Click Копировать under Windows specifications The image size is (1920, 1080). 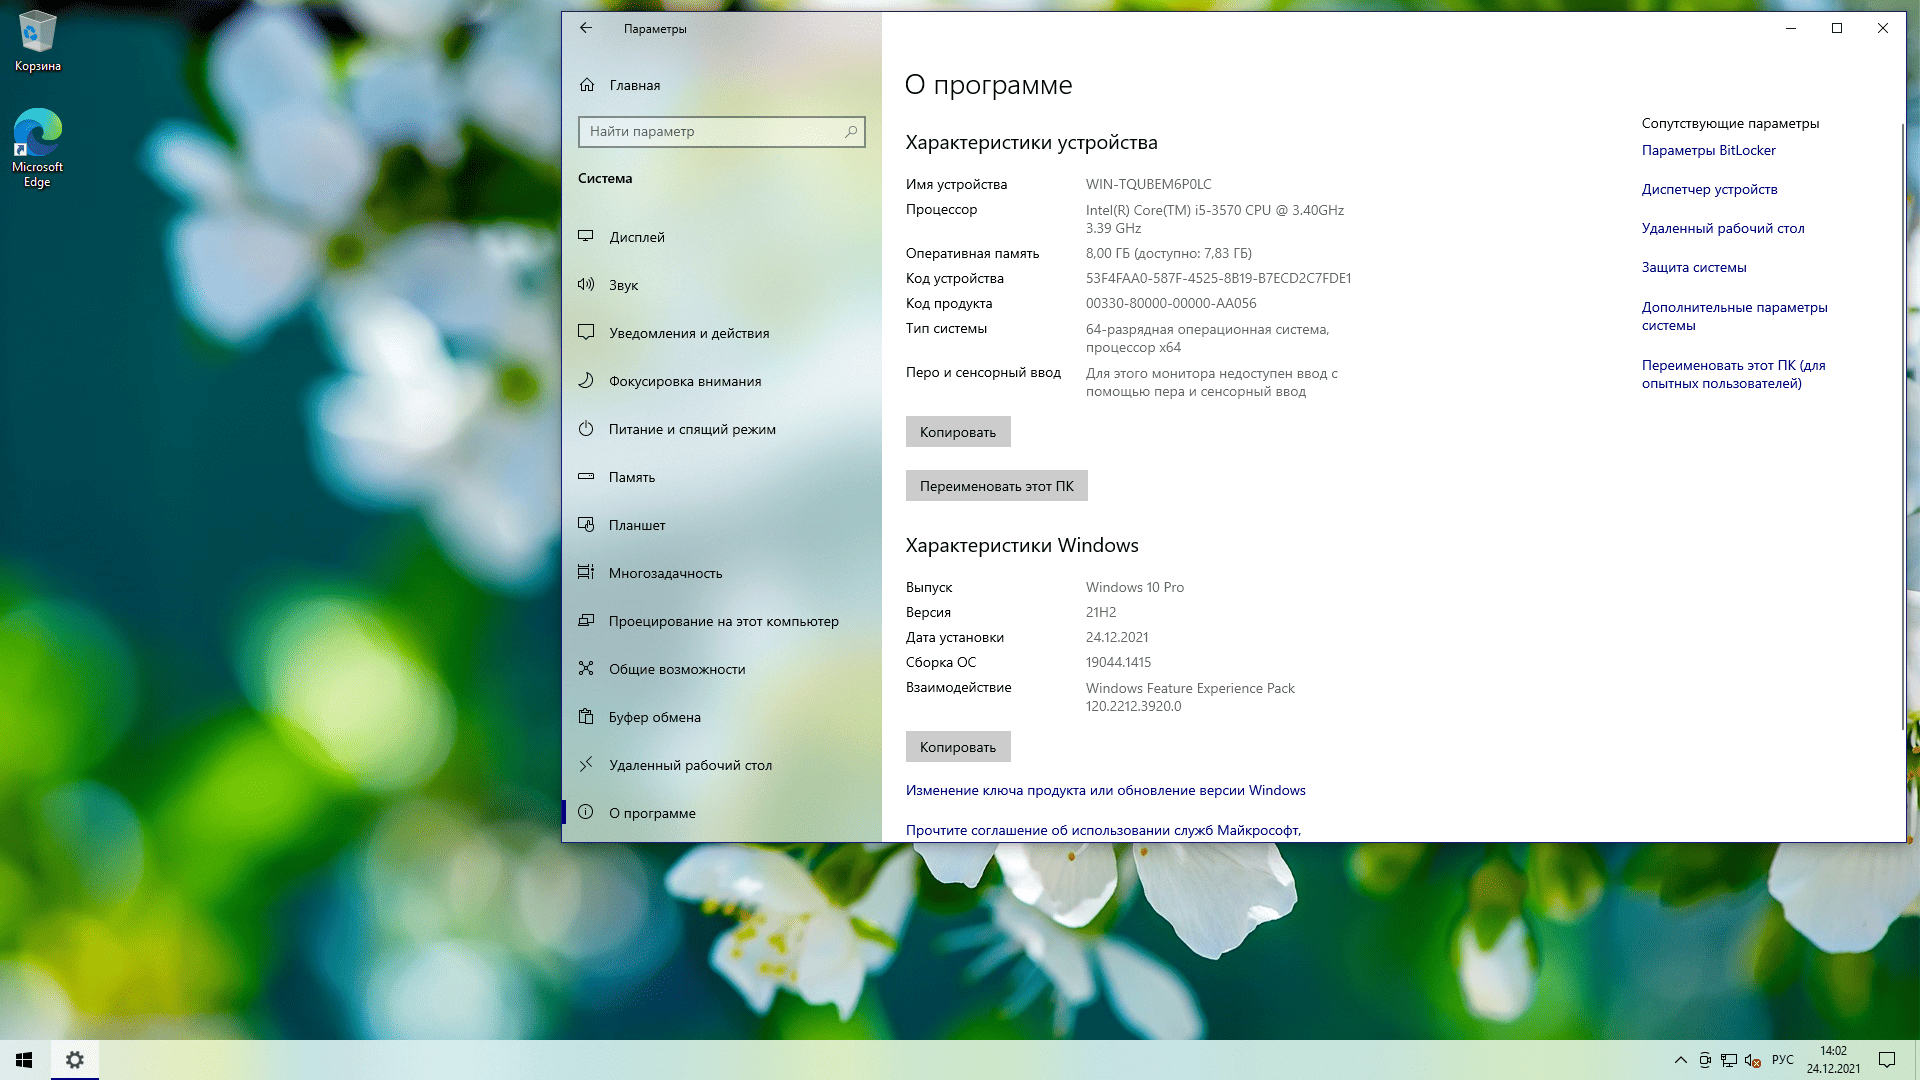coord(958,747)
